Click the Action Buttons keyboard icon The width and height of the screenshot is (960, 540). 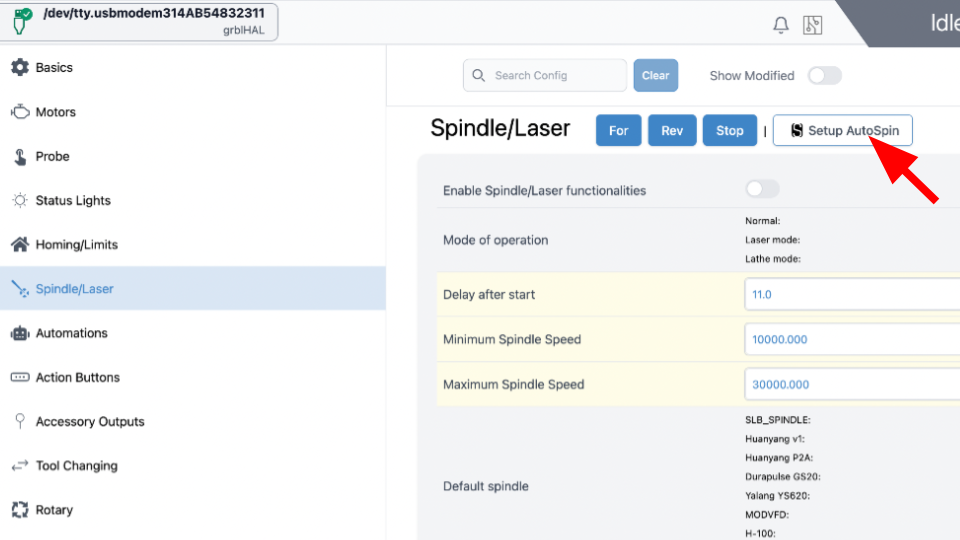20,377
